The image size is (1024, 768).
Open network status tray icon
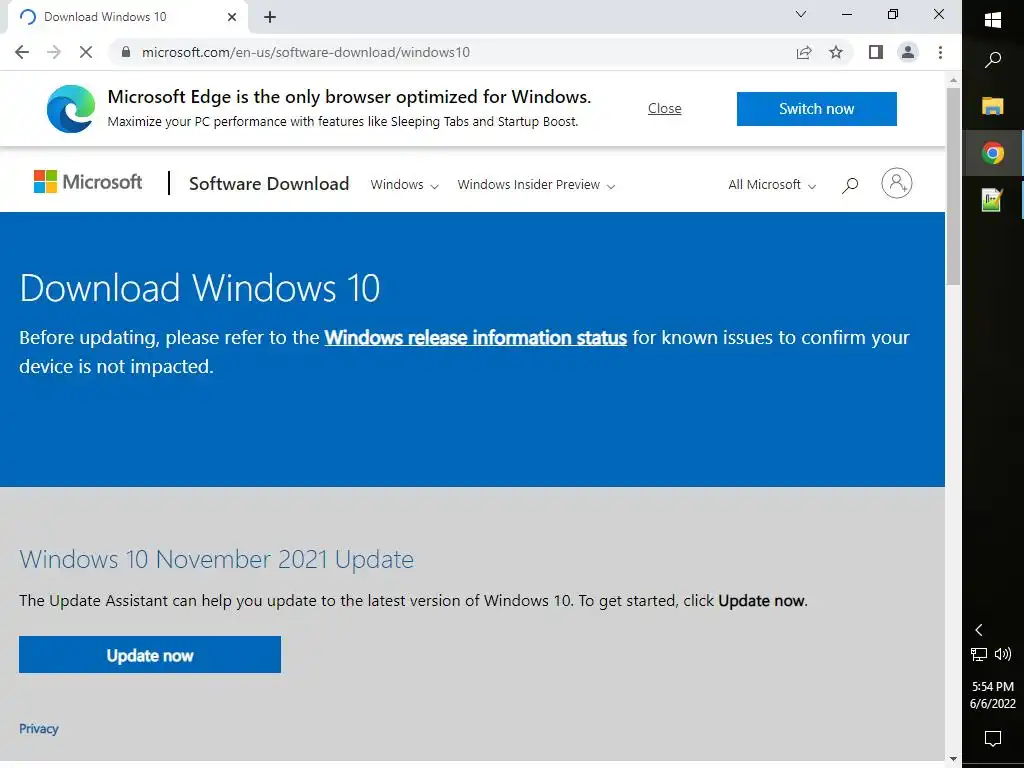pos(979,654)
